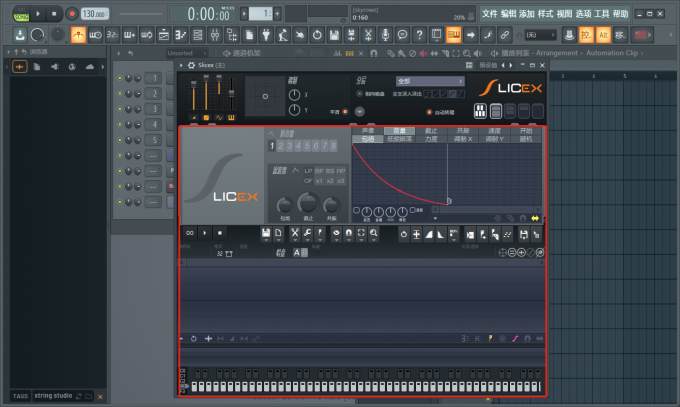
Task: Click the 截止 cutoff knob in filter section
Action: 308,202
